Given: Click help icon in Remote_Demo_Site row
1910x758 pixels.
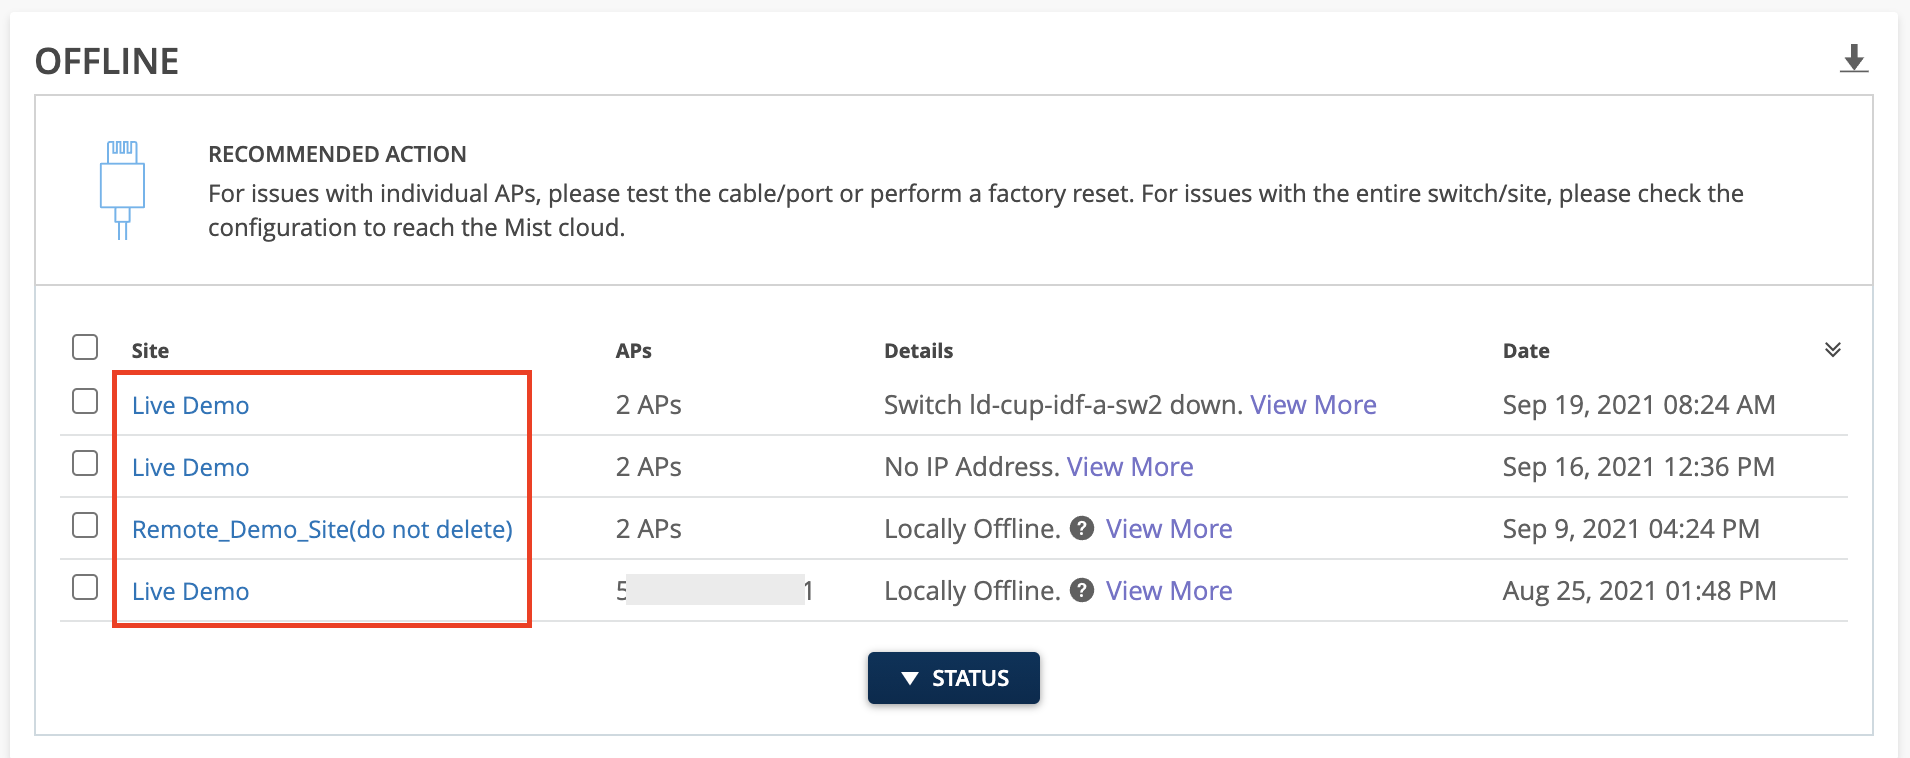Looking at the screenshot, I should (x=1081, y=528).
